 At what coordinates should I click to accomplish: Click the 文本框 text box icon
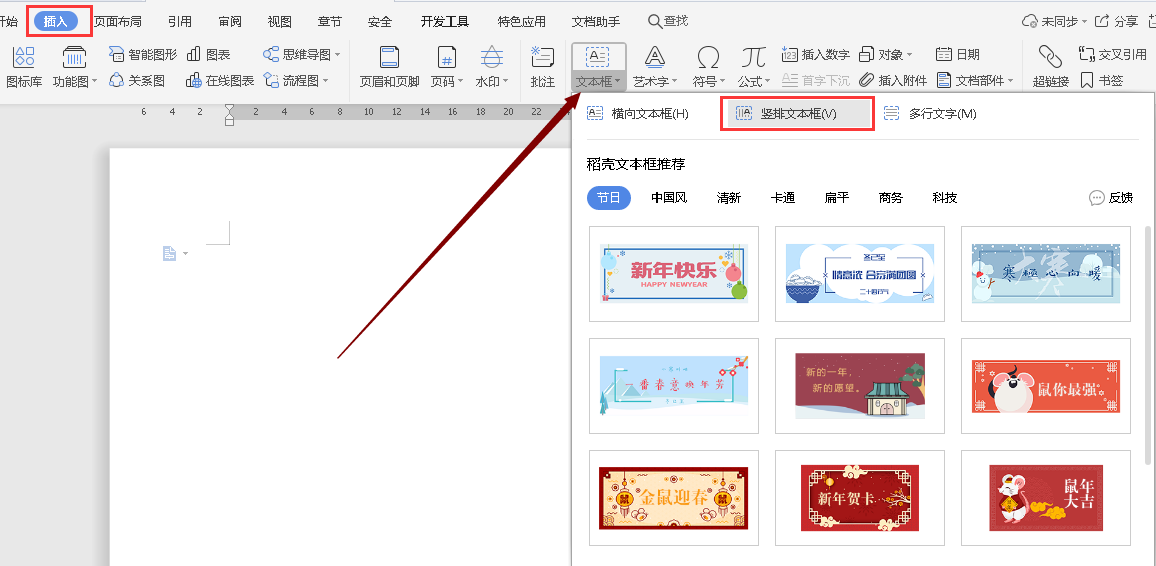click(597, 57)
